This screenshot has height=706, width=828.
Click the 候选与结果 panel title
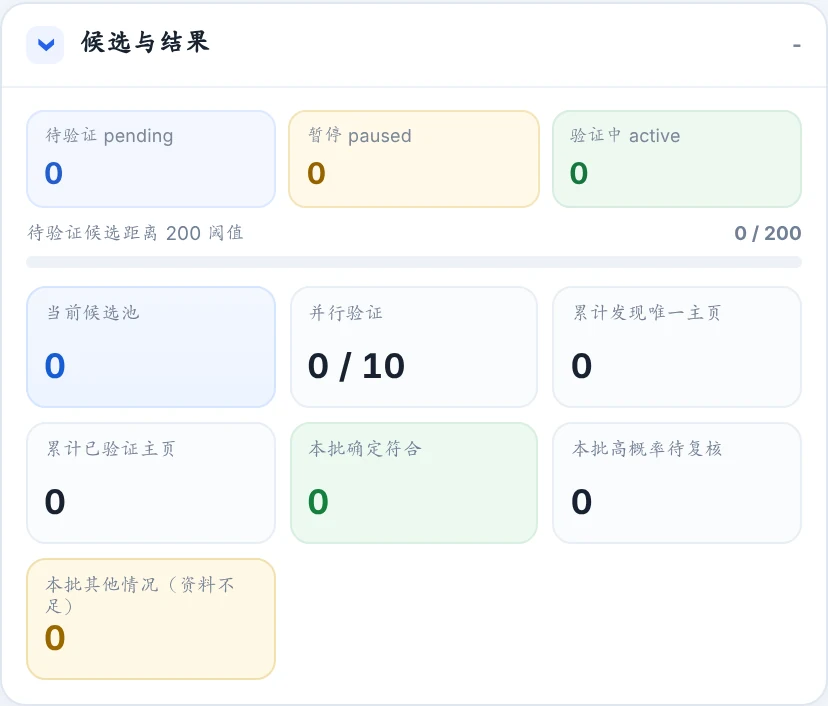pyautogui.click(x=145, y=42)
